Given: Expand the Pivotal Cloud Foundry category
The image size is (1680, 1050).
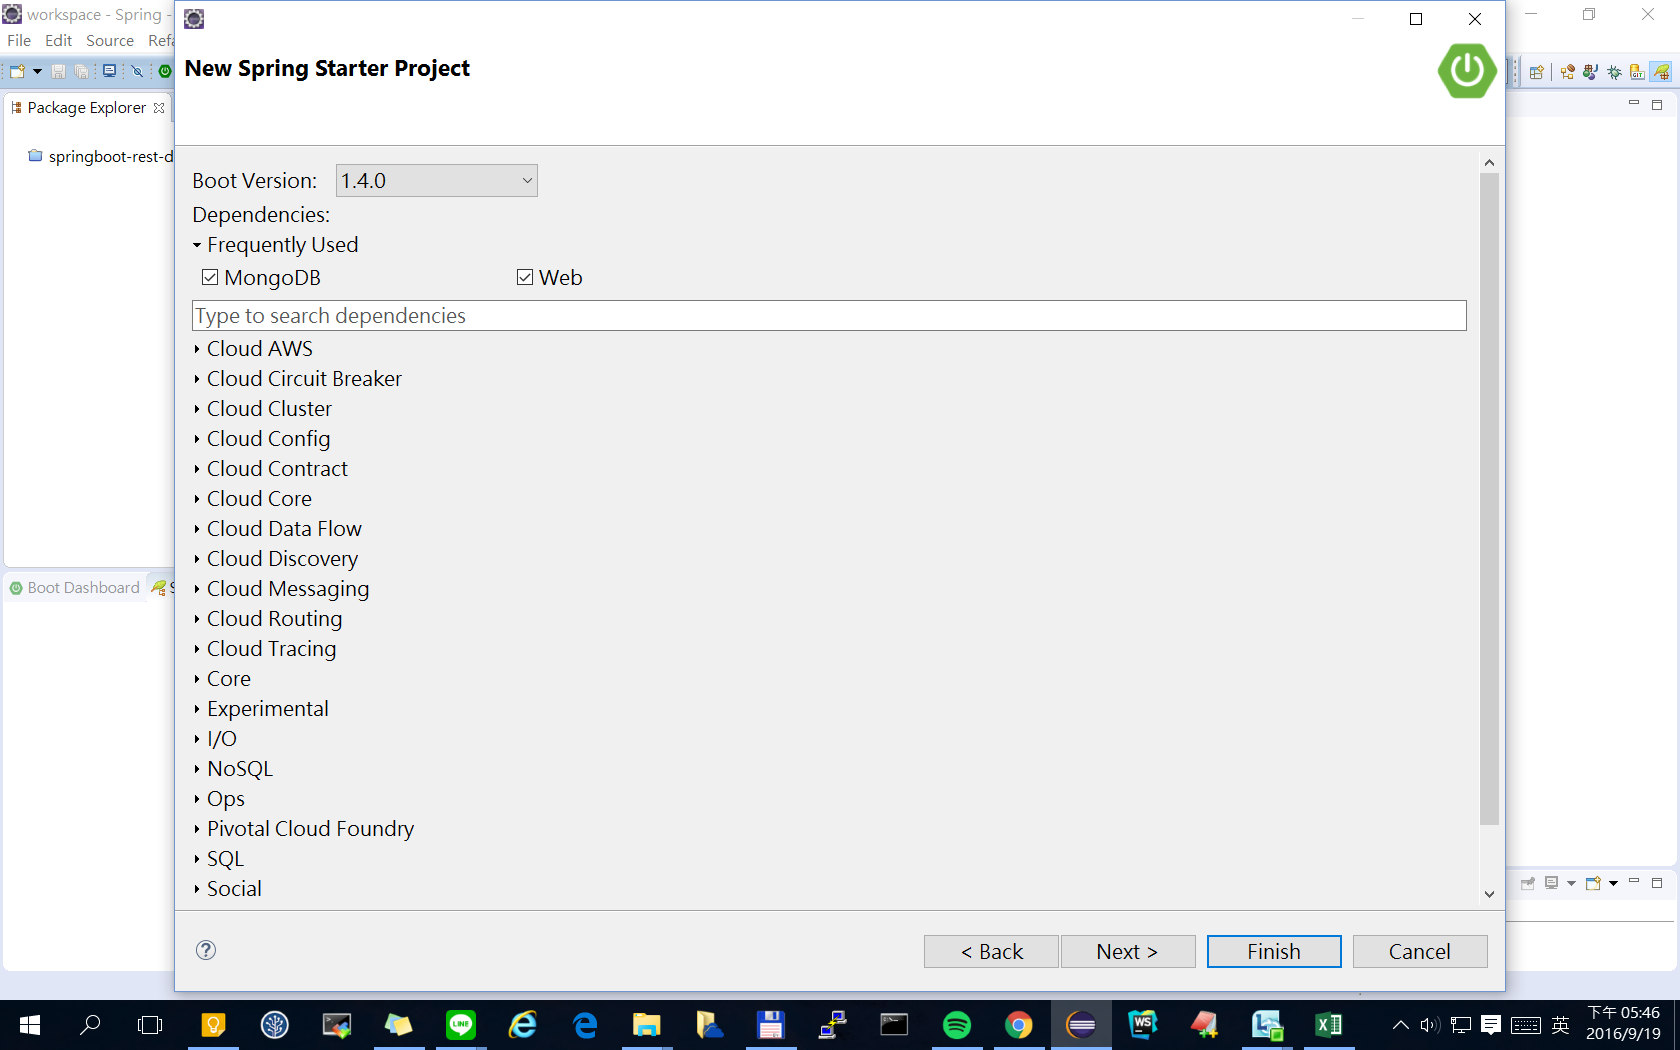Looking at the screenshot, I should coord(197,829).
